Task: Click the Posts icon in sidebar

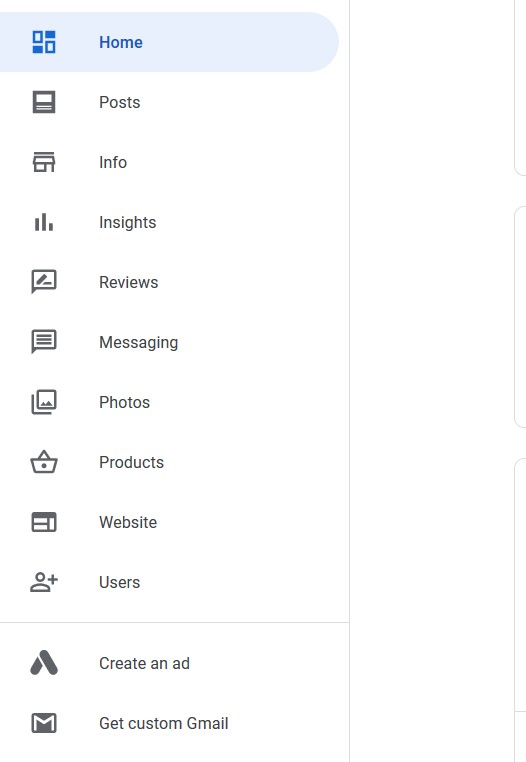Action: pos(44,102)
